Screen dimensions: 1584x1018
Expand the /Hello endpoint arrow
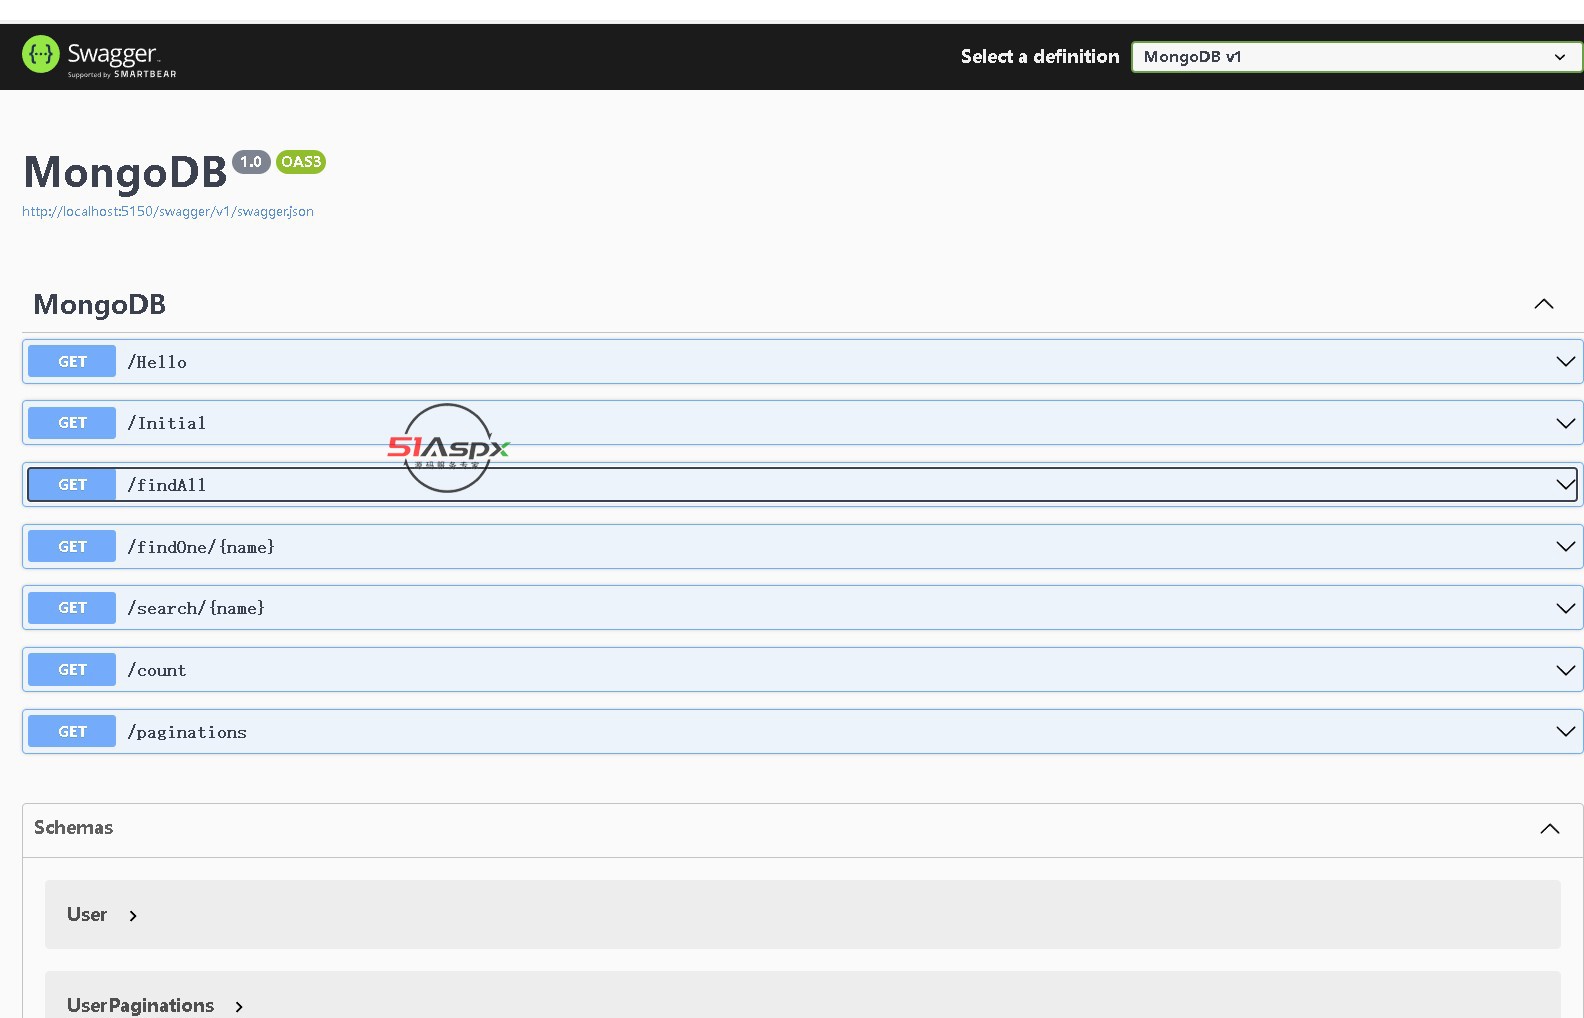coord(1566,361)
